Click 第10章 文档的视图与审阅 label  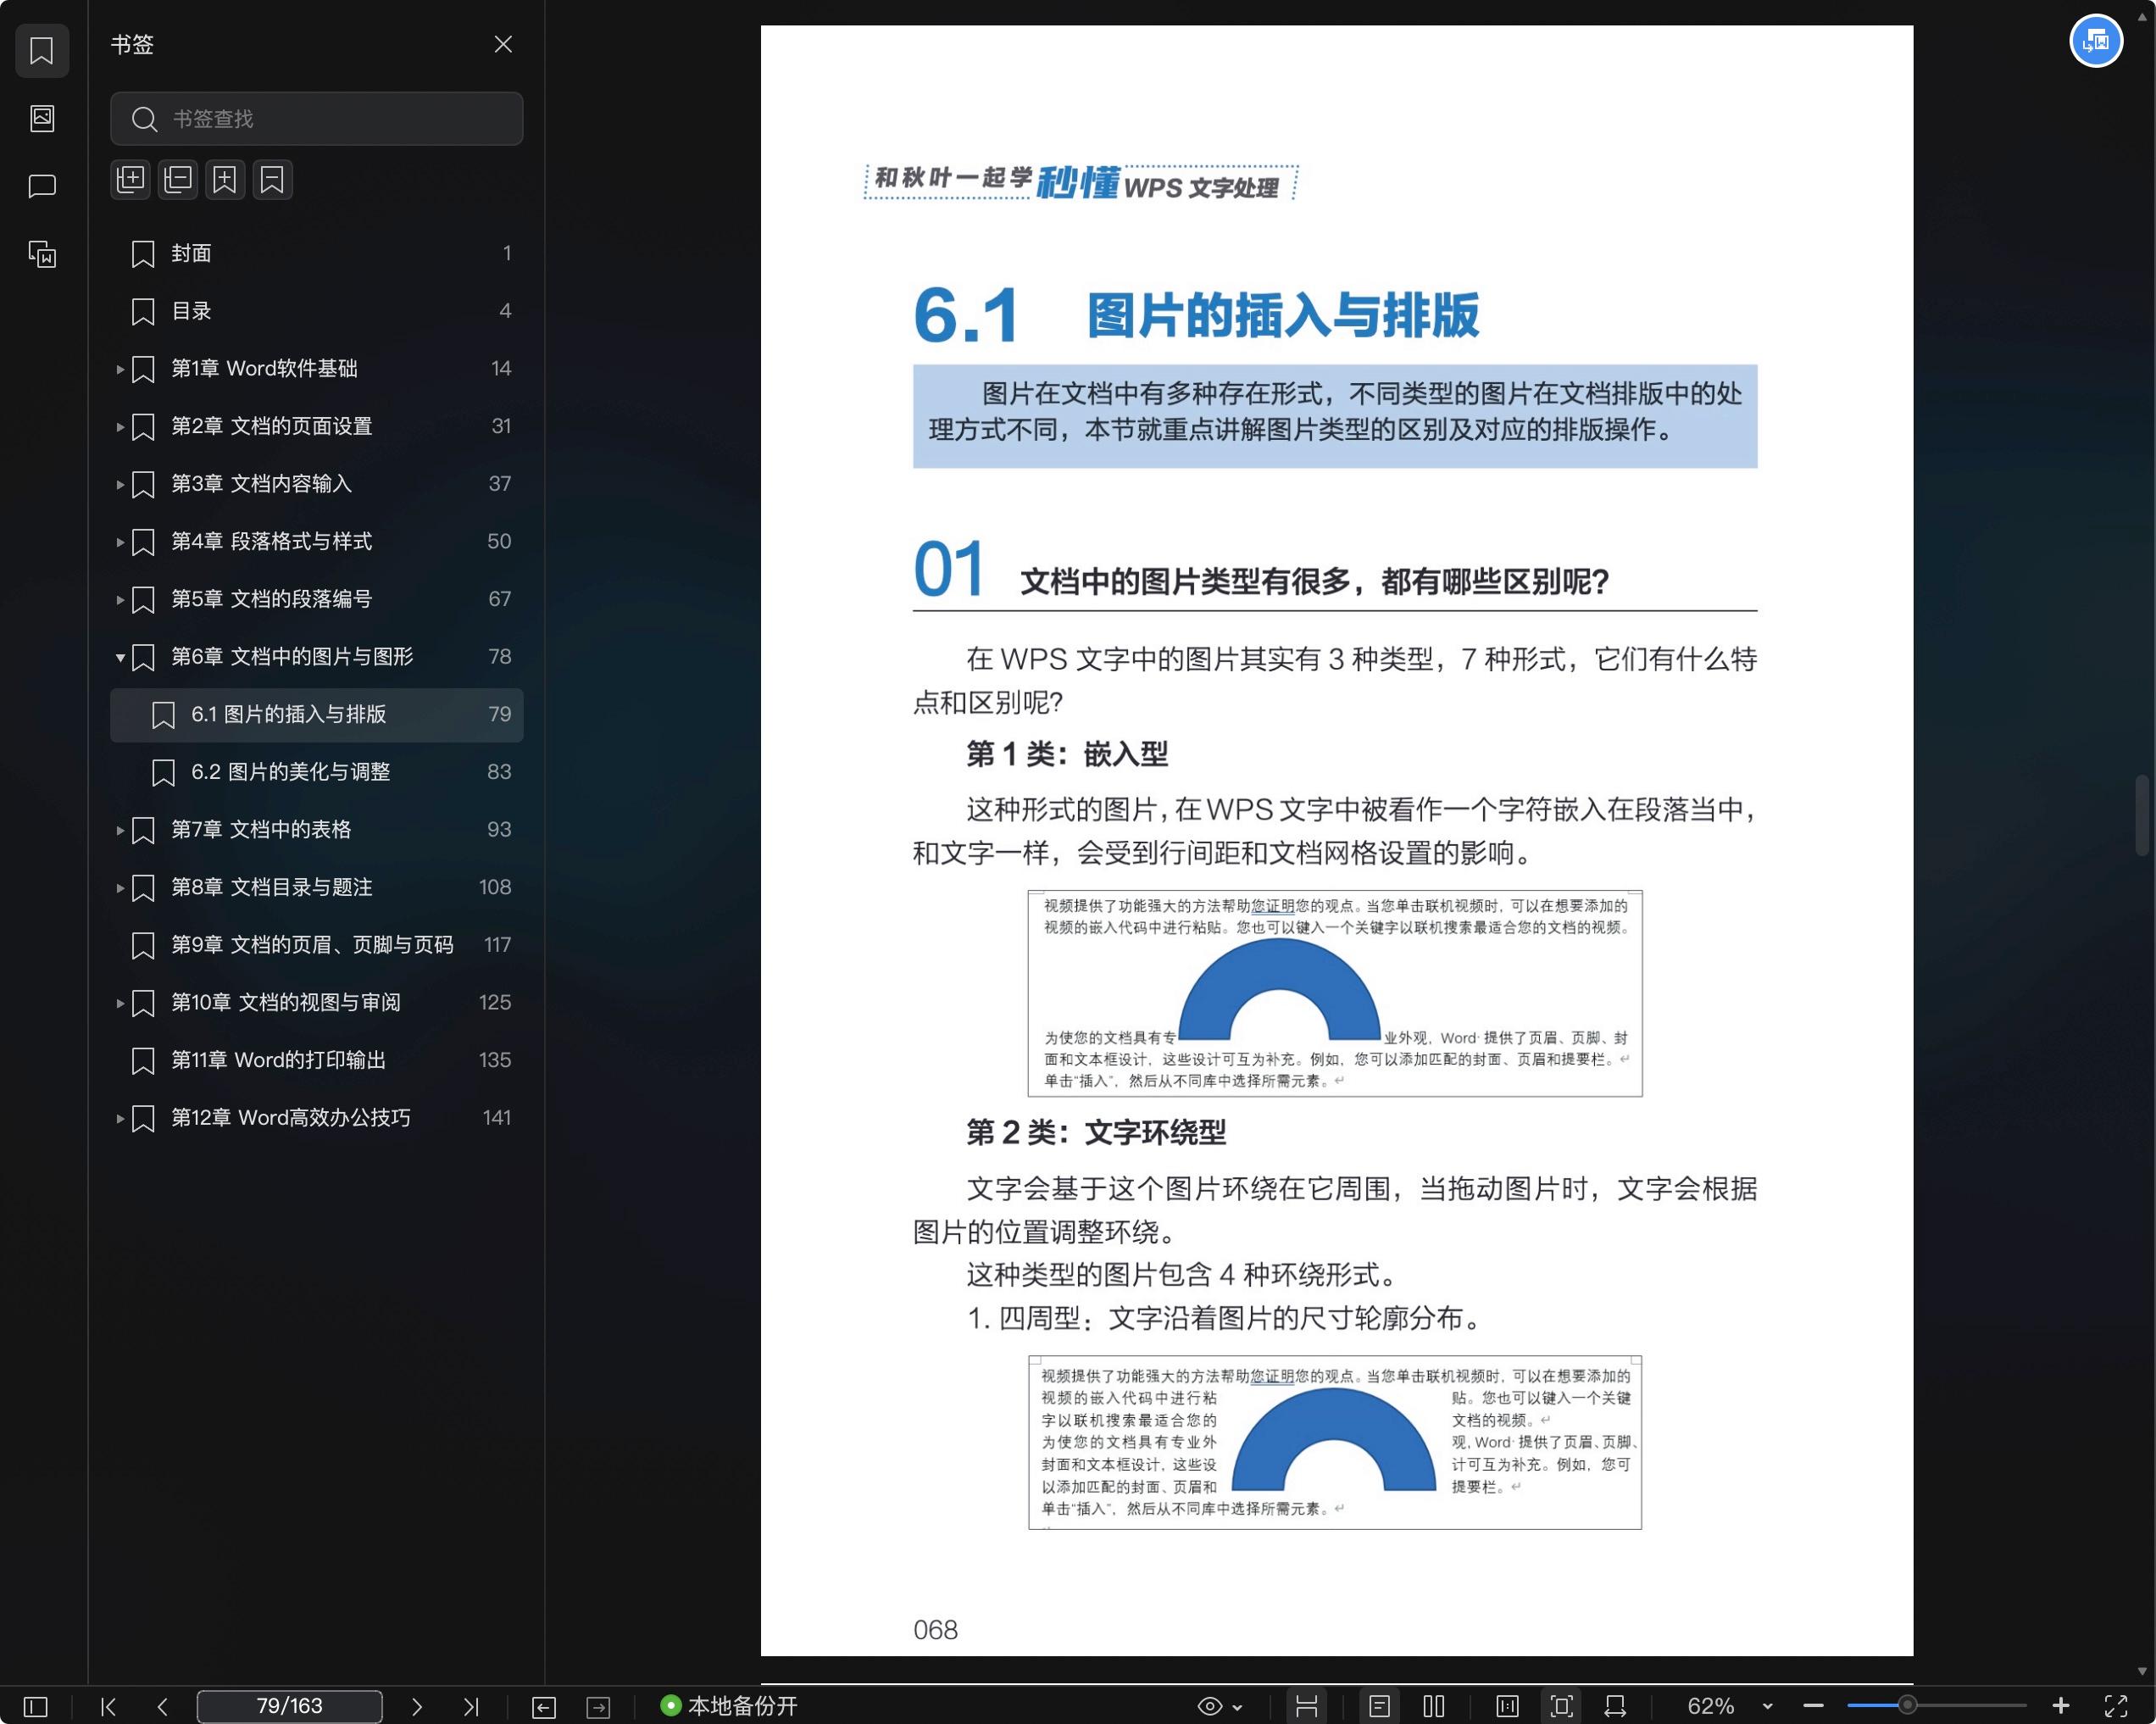pos(285,1003)
